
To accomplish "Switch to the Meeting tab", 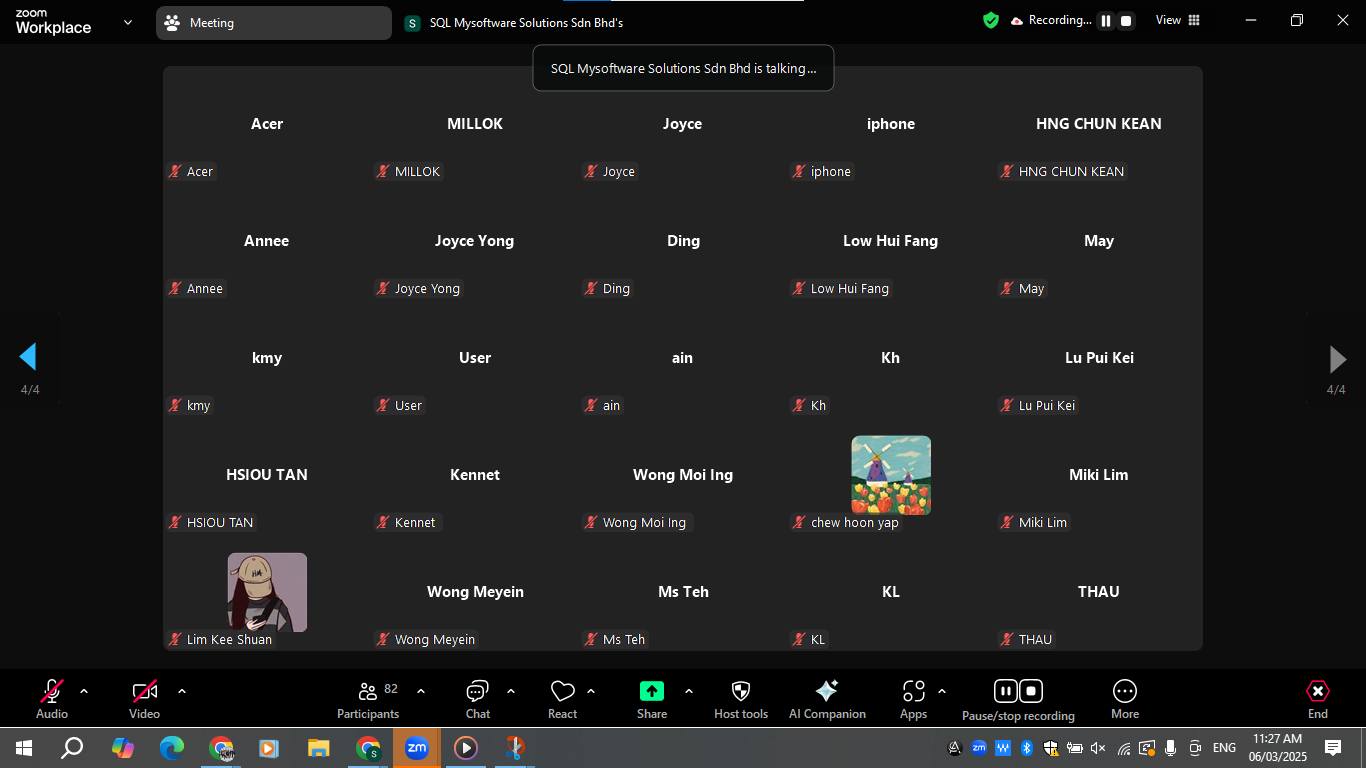I will [273, 22].
